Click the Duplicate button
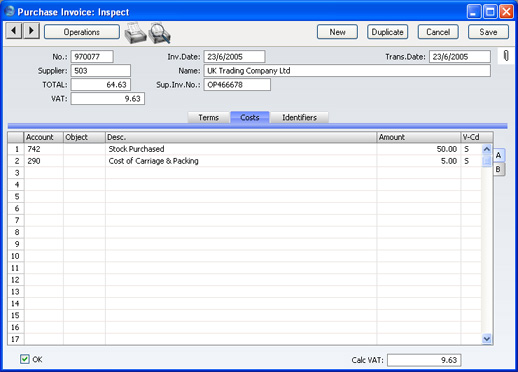The height and width of the screenshot is (372, 518). [387, 32]
